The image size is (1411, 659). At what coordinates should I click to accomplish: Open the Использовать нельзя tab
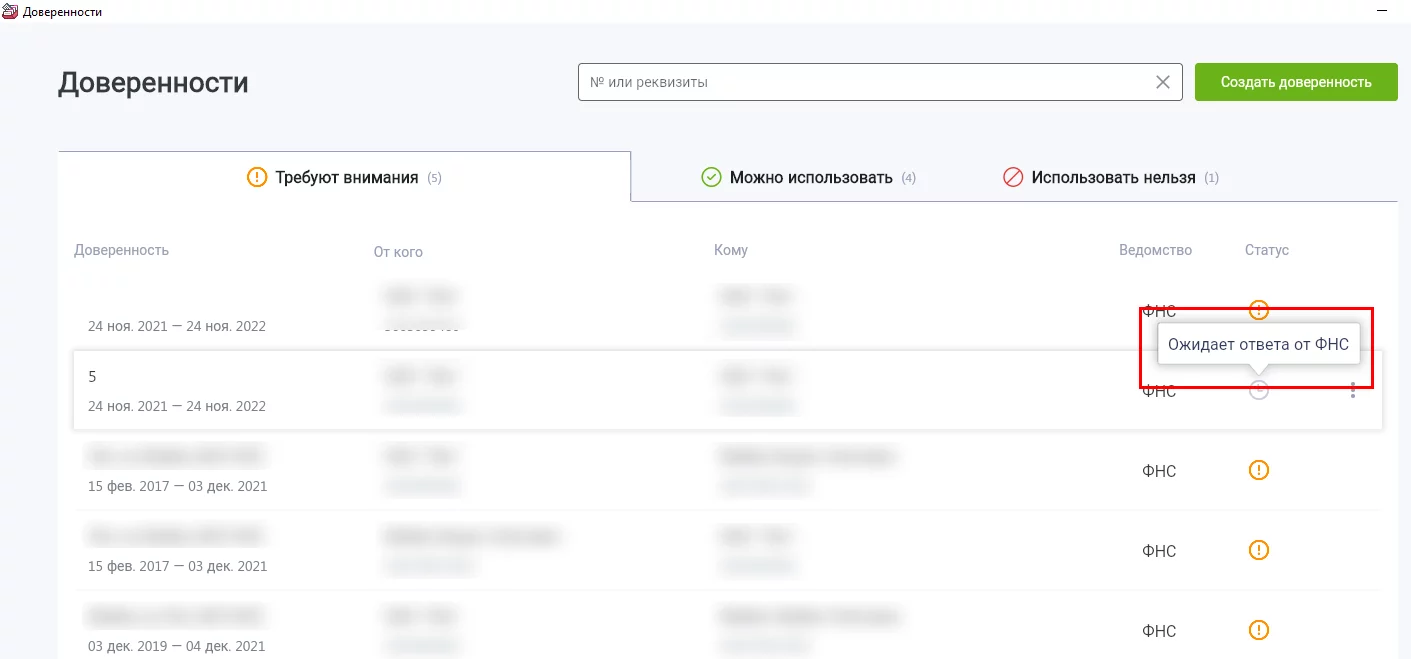pos(1113,178)
